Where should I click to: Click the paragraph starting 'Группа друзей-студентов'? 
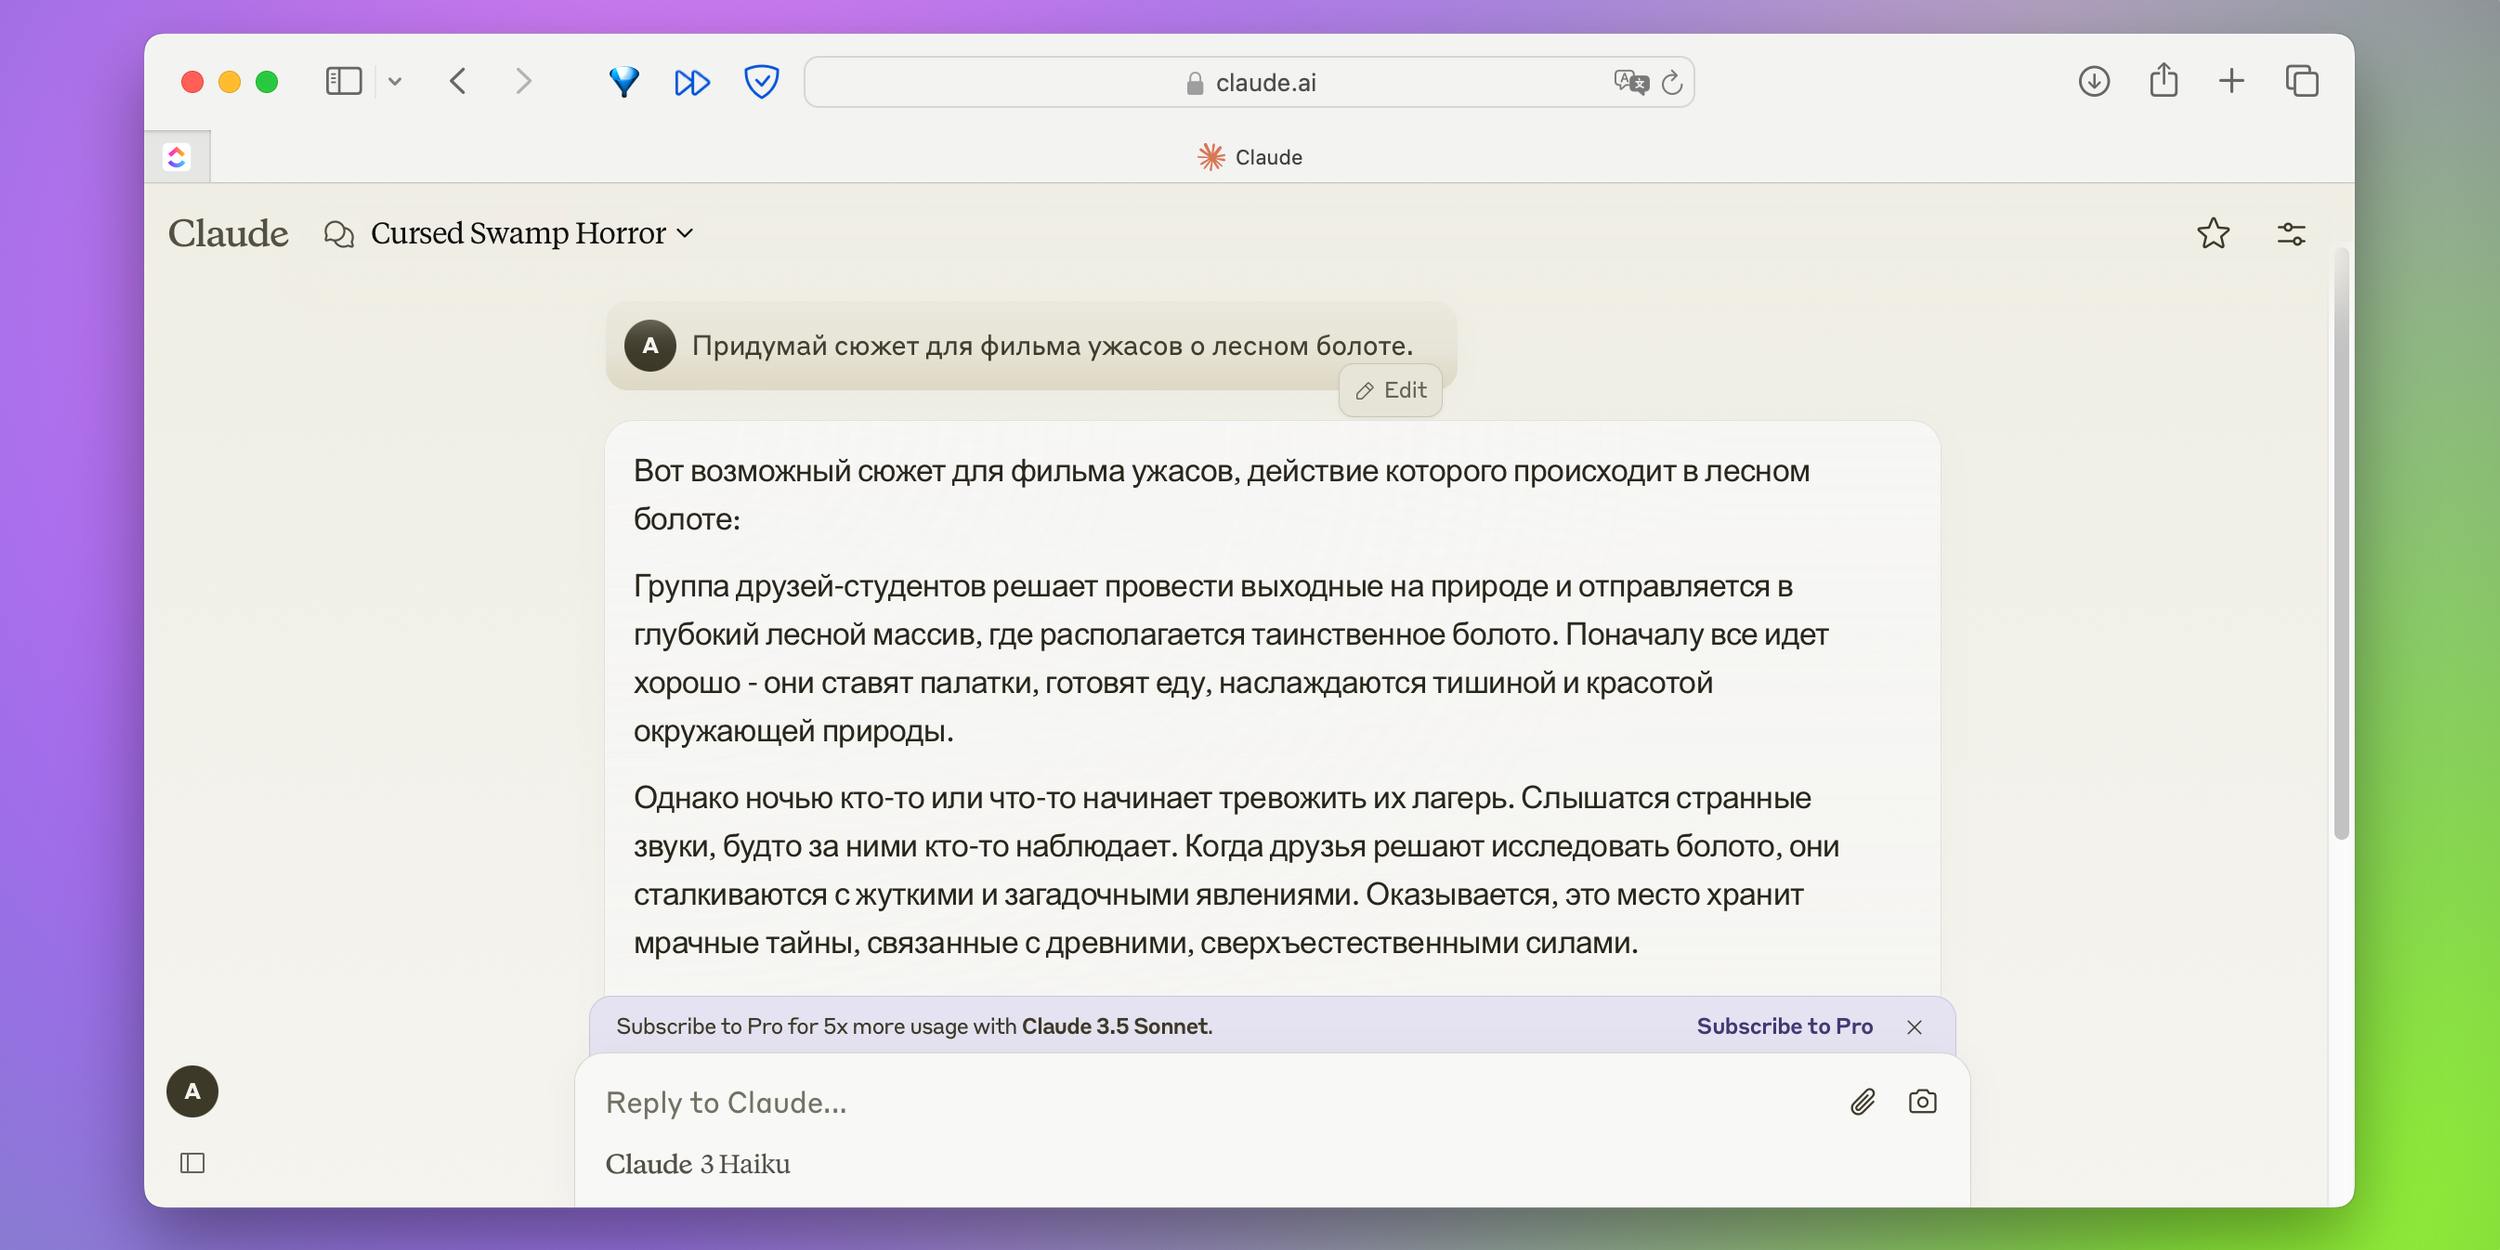1232,658
